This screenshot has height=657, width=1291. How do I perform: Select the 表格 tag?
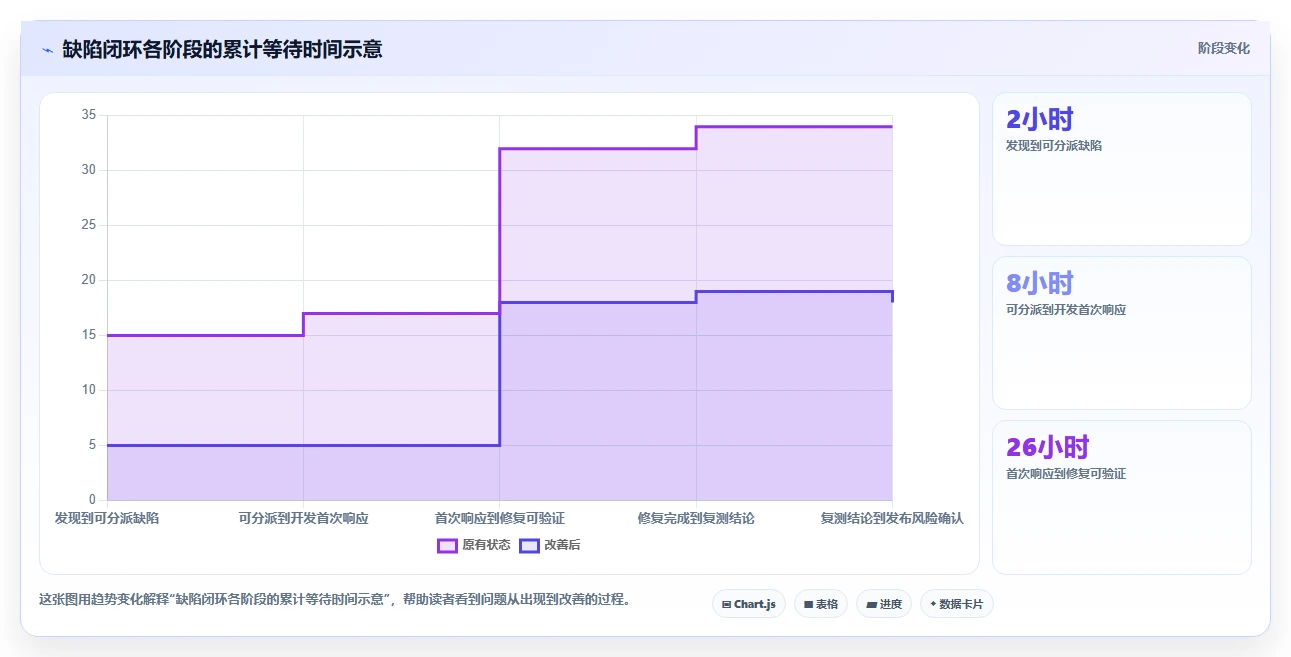(x=821, y=604)
